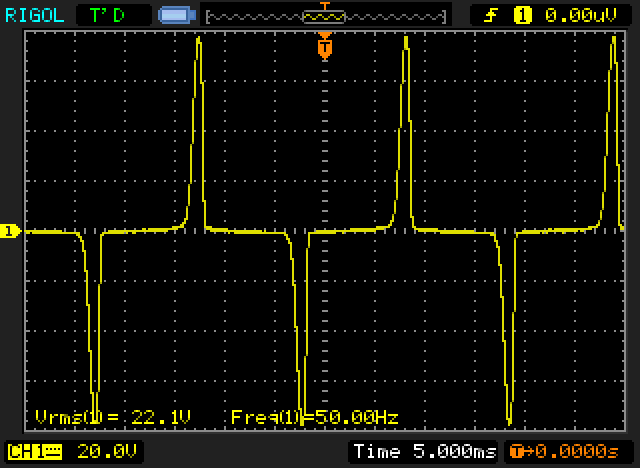Click the channel 1 ground level marker

pos(10,231)
